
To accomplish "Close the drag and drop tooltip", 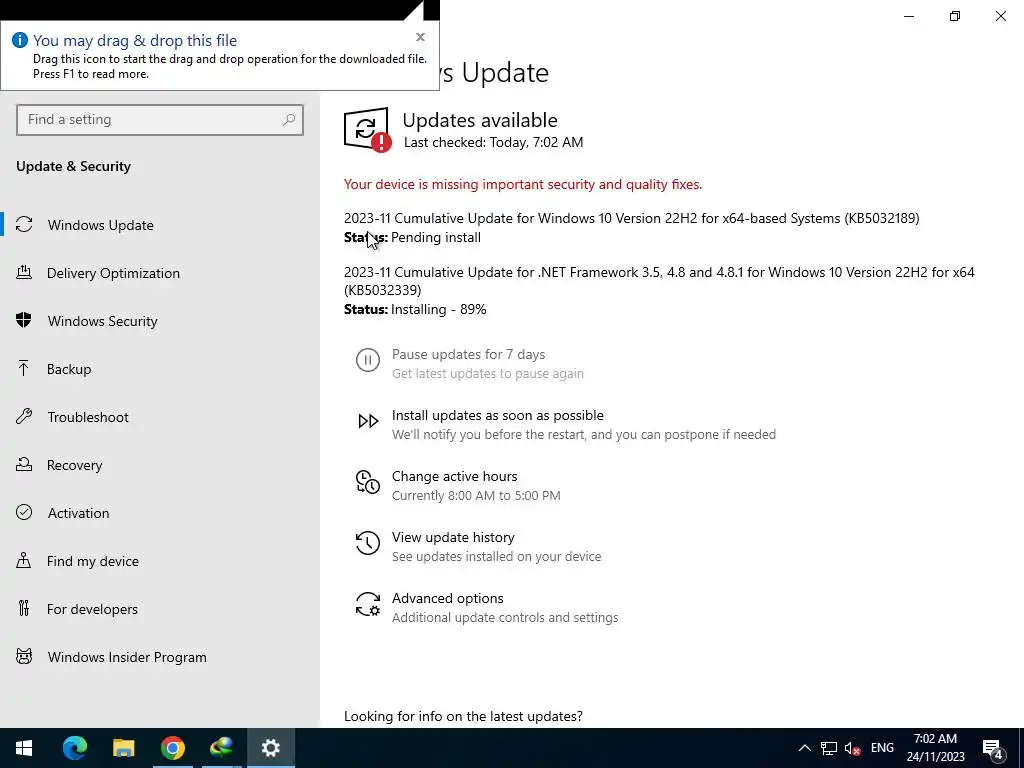I will [421, 37].
